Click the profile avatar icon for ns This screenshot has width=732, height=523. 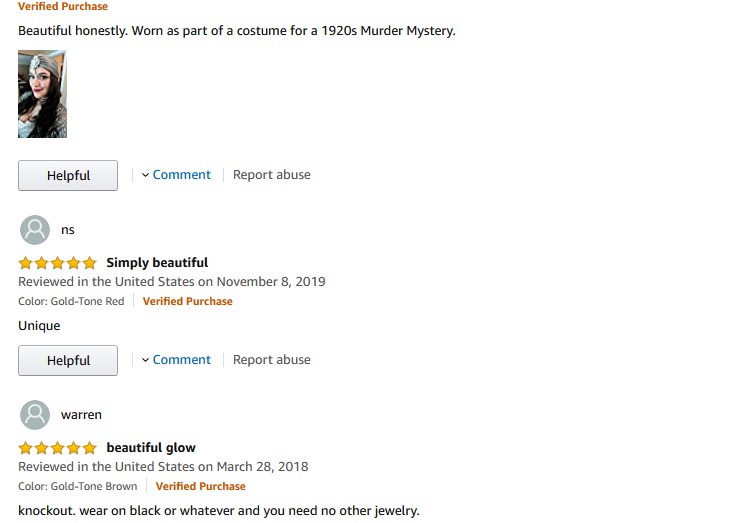tap(35, 230)
